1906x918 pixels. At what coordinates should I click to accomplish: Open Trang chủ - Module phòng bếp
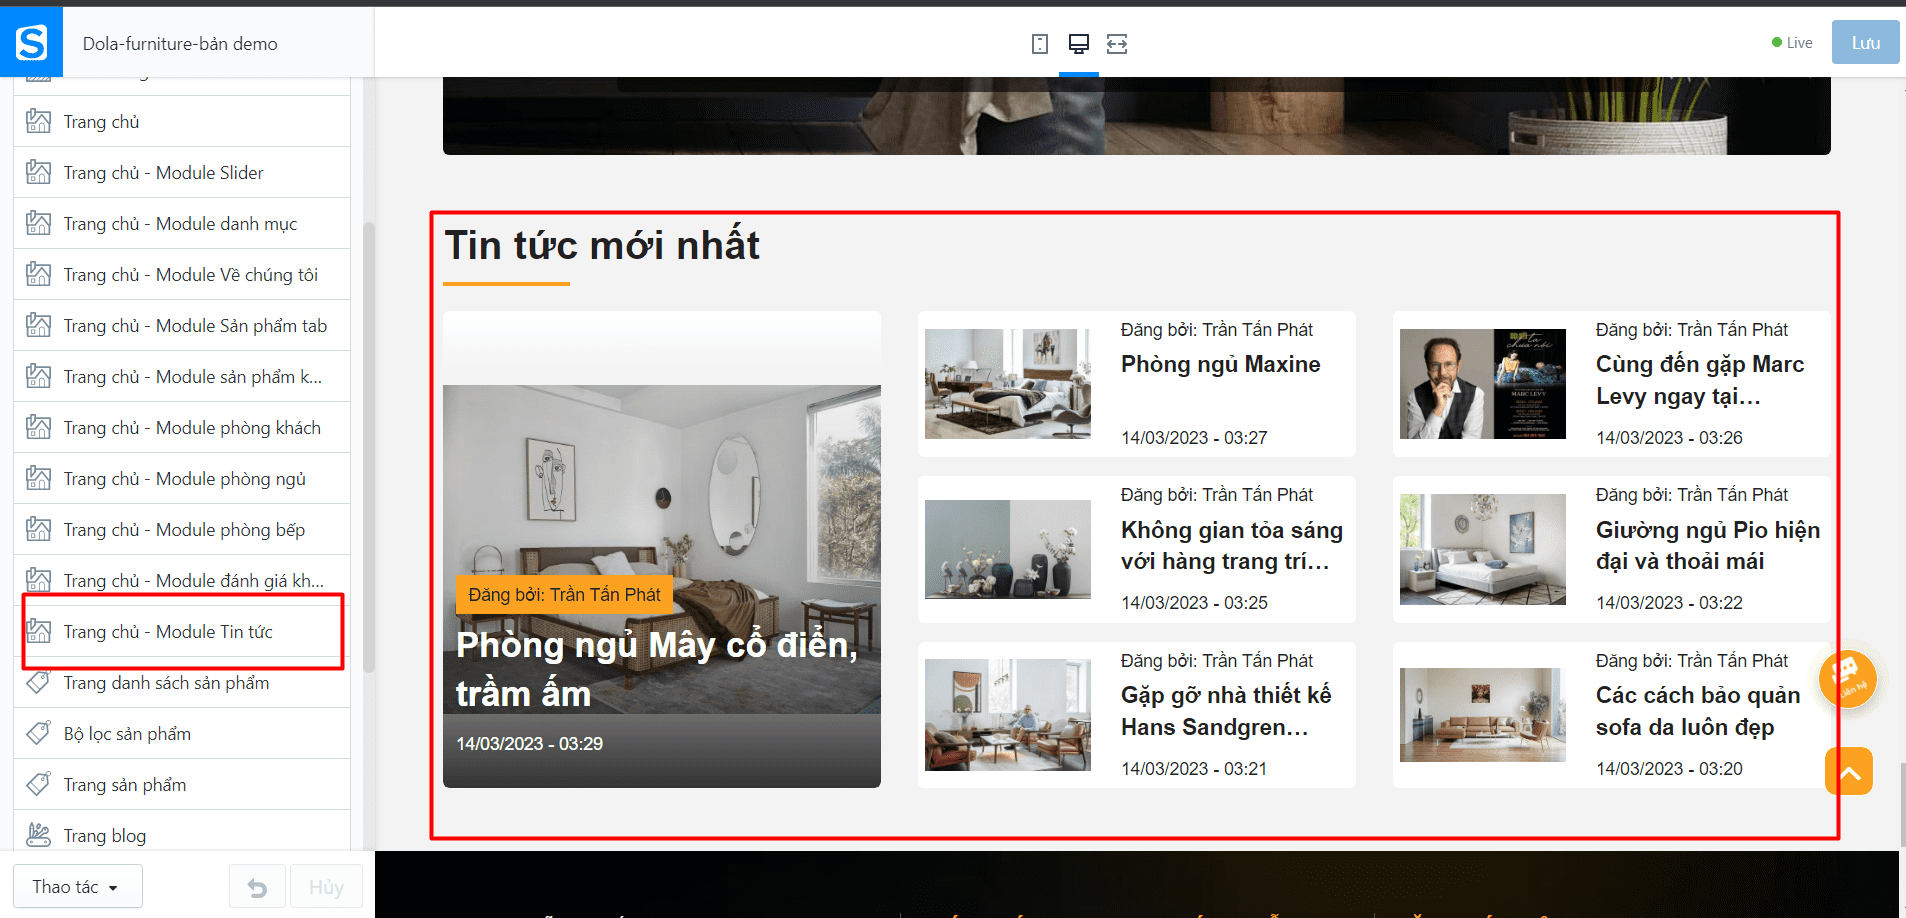(x=182, y=530)
